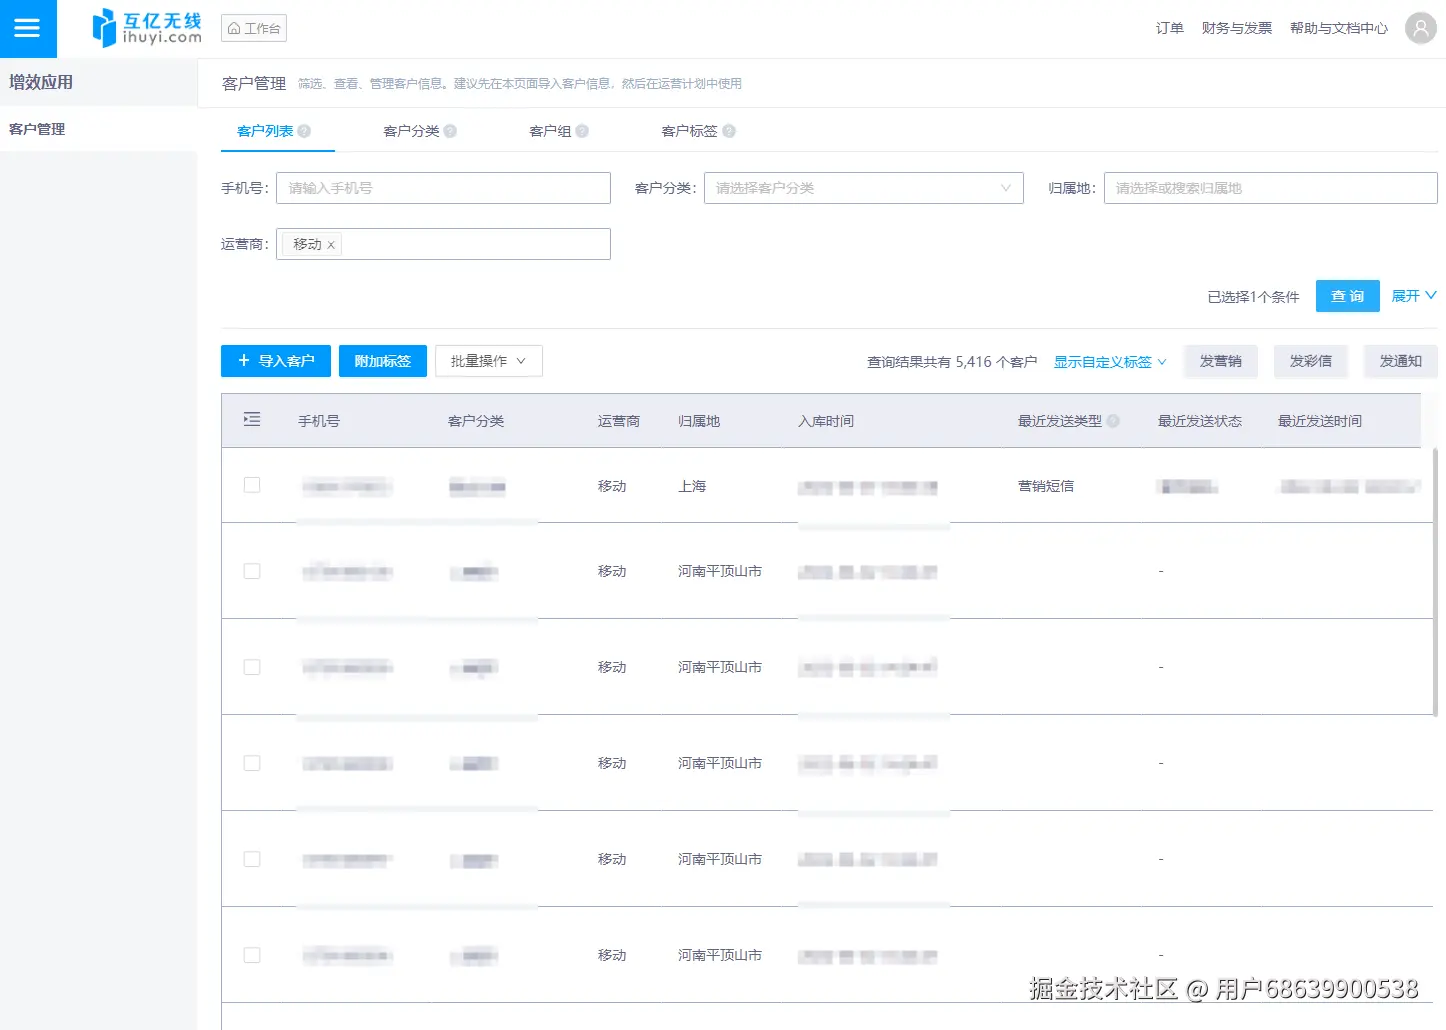Click help icon next to 客户标签

tap(729, 131)
